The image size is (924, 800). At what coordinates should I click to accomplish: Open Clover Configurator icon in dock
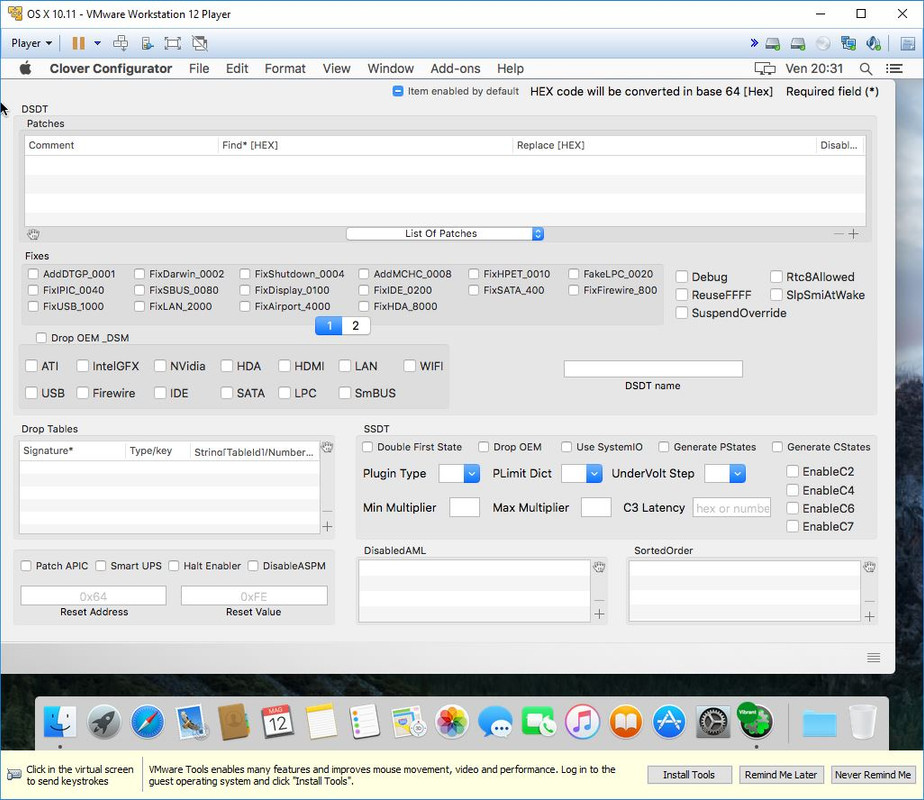coord(756,720)
